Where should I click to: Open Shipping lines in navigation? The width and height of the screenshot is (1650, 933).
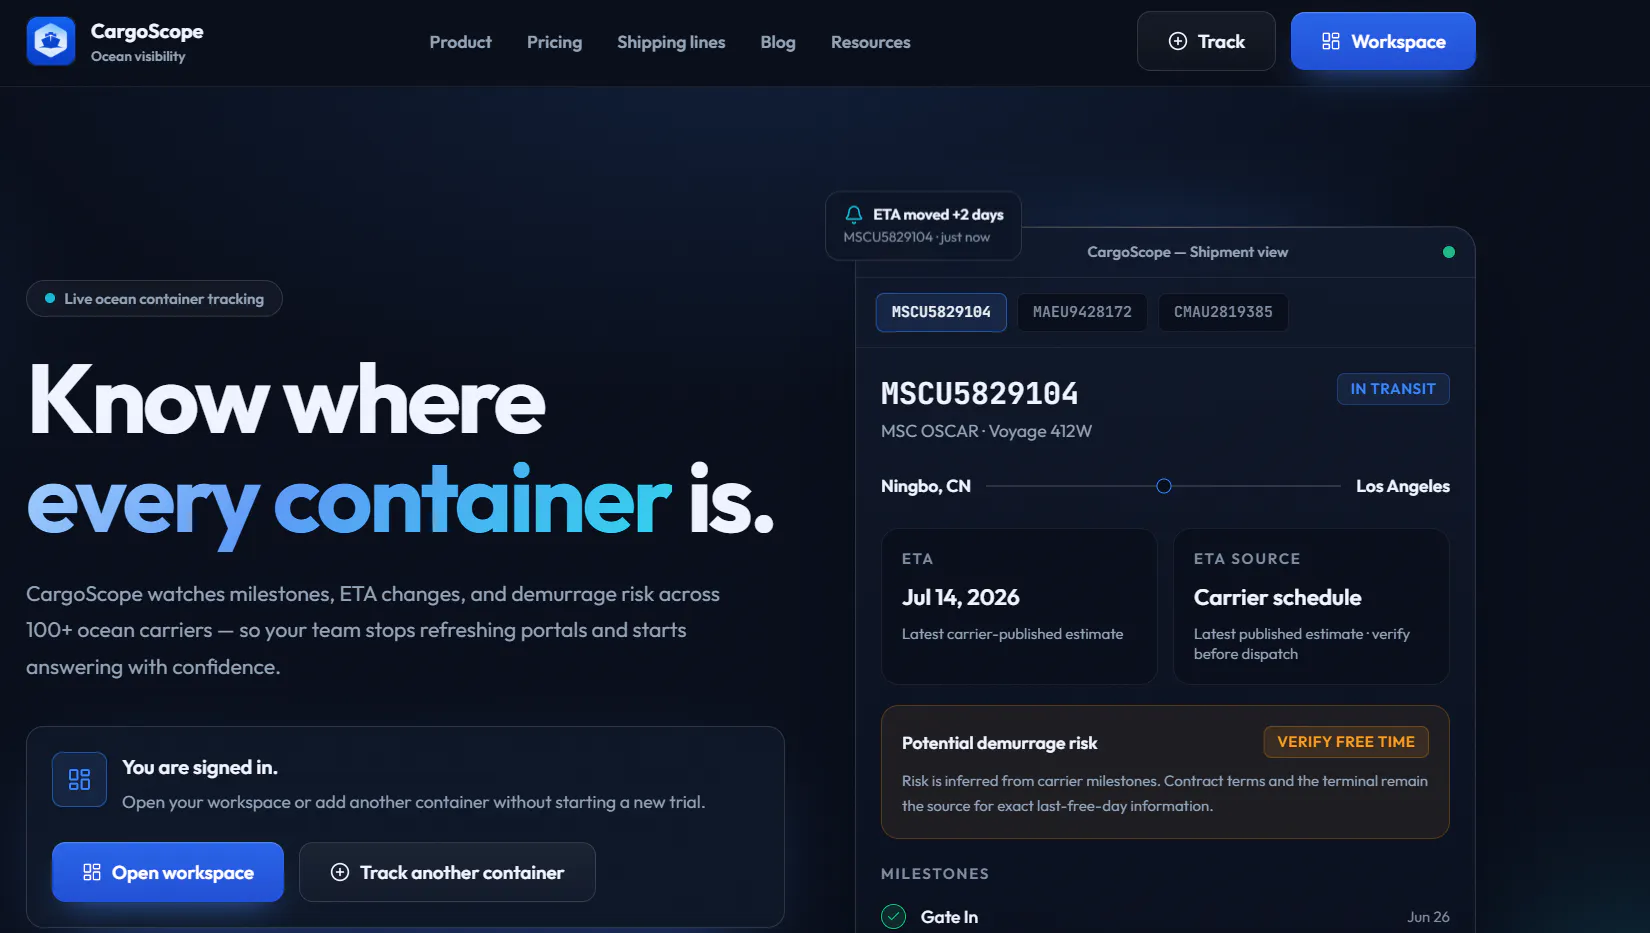pyautogui.click(x=671, y=42)
